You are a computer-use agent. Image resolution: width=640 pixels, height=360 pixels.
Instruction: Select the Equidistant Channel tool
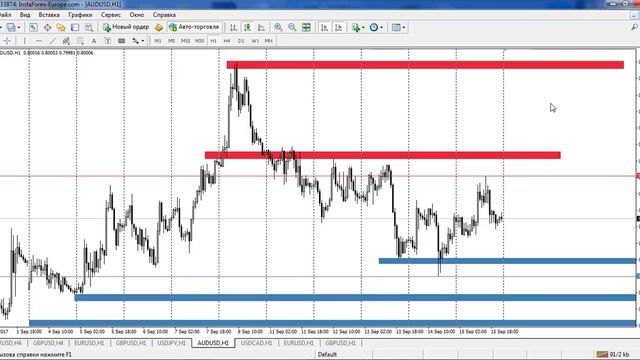[66, 41]
